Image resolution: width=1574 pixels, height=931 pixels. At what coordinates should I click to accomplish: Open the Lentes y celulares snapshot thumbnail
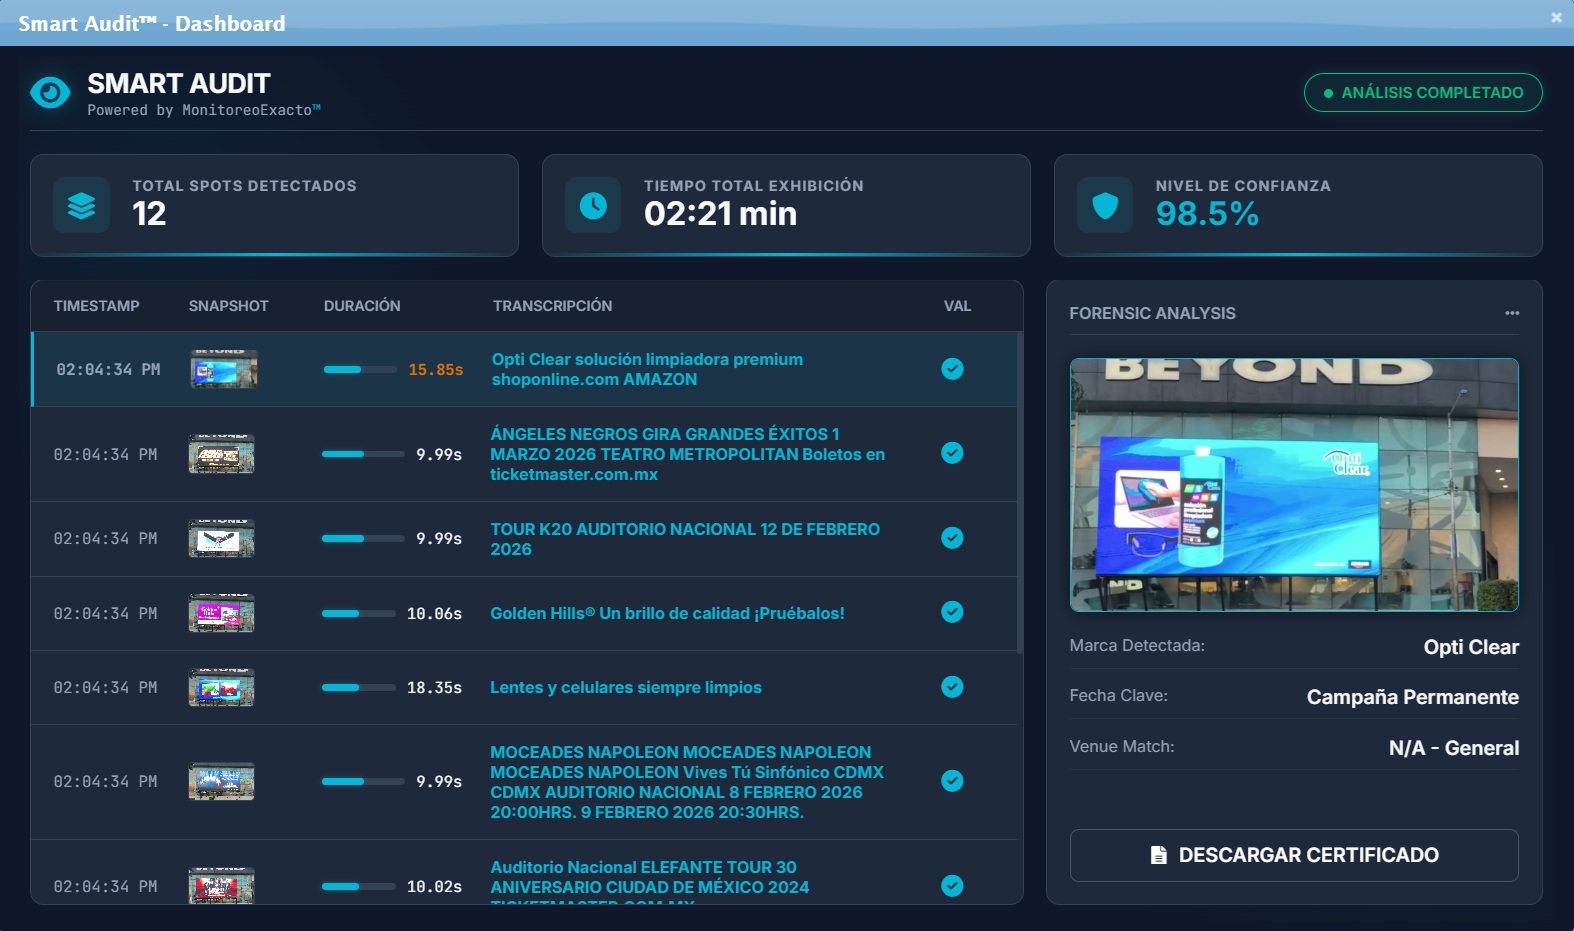[x=221, y=687]
